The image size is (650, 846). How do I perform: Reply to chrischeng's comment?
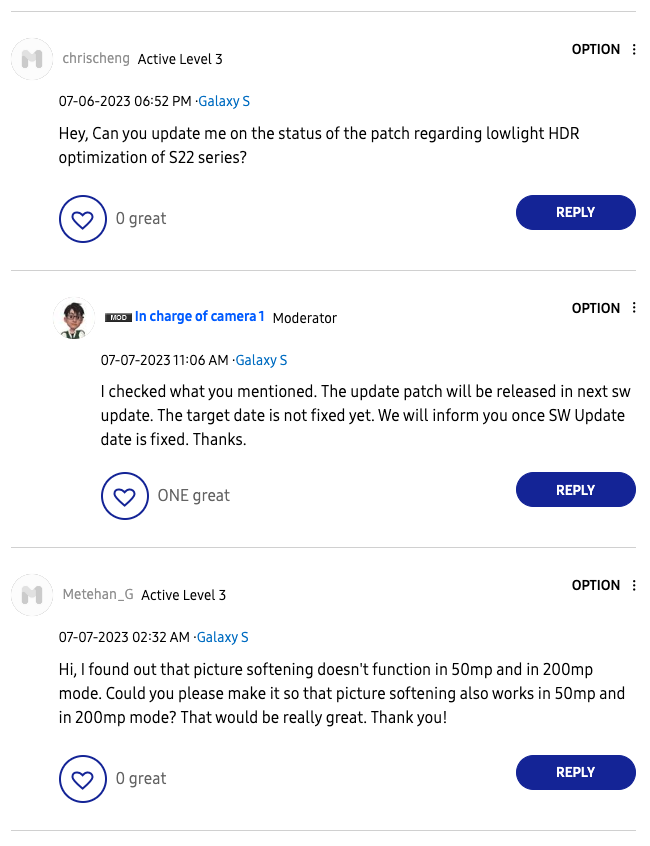[x=575, y=213]
